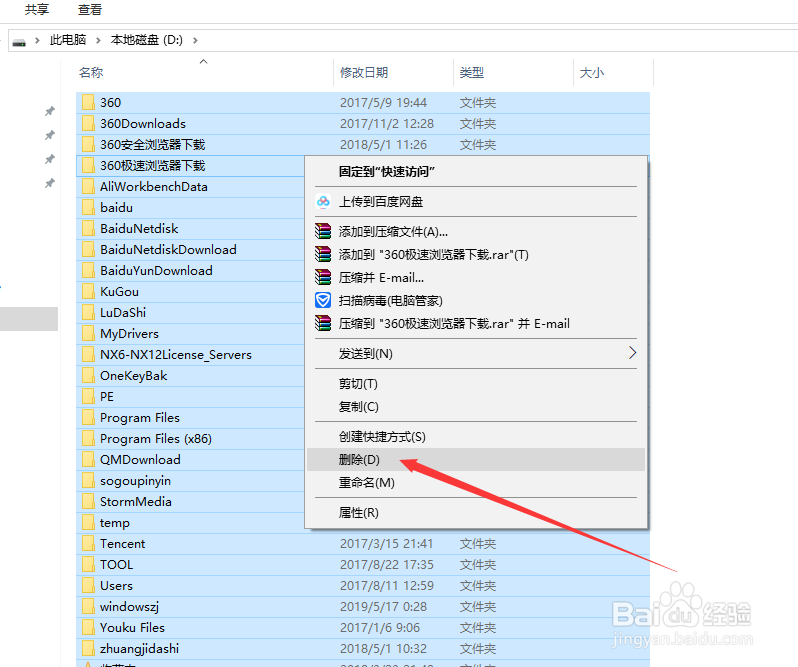Click the Users folder icon
The width and height of the screenshot is (798, 667).
pyautogui.click(x=88, y=586)
